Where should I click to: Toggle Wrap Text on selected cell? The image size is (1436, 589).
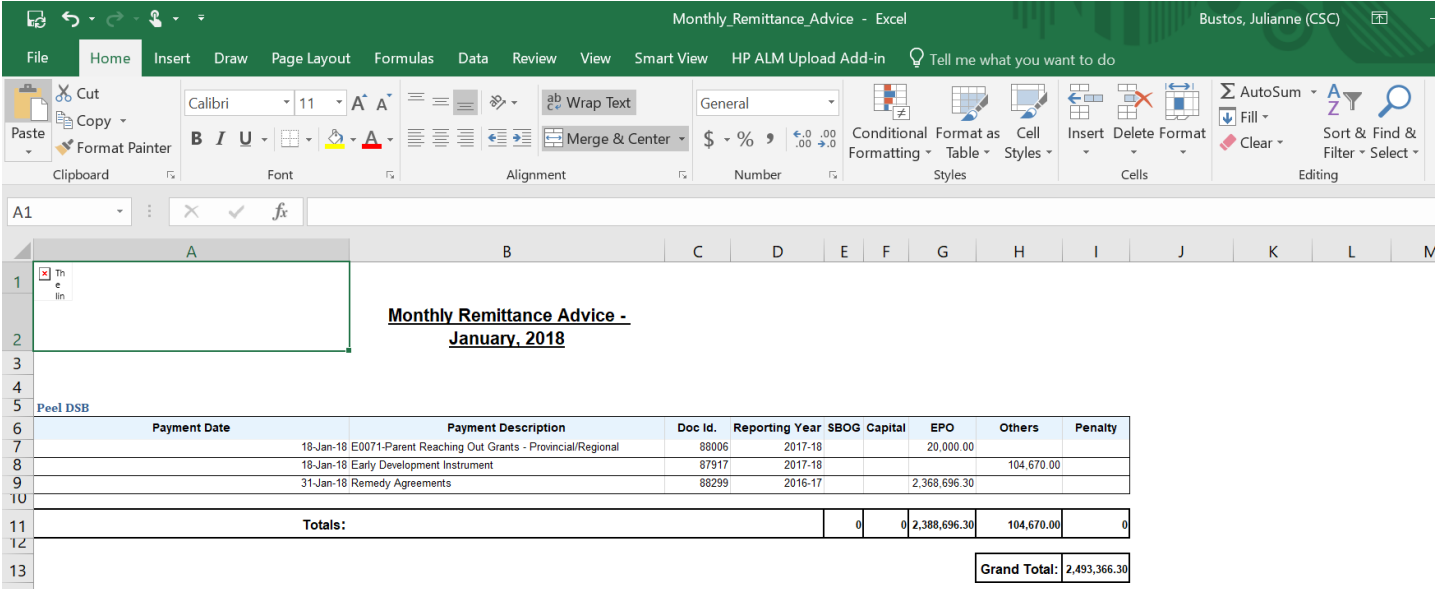tap(589, 103)
